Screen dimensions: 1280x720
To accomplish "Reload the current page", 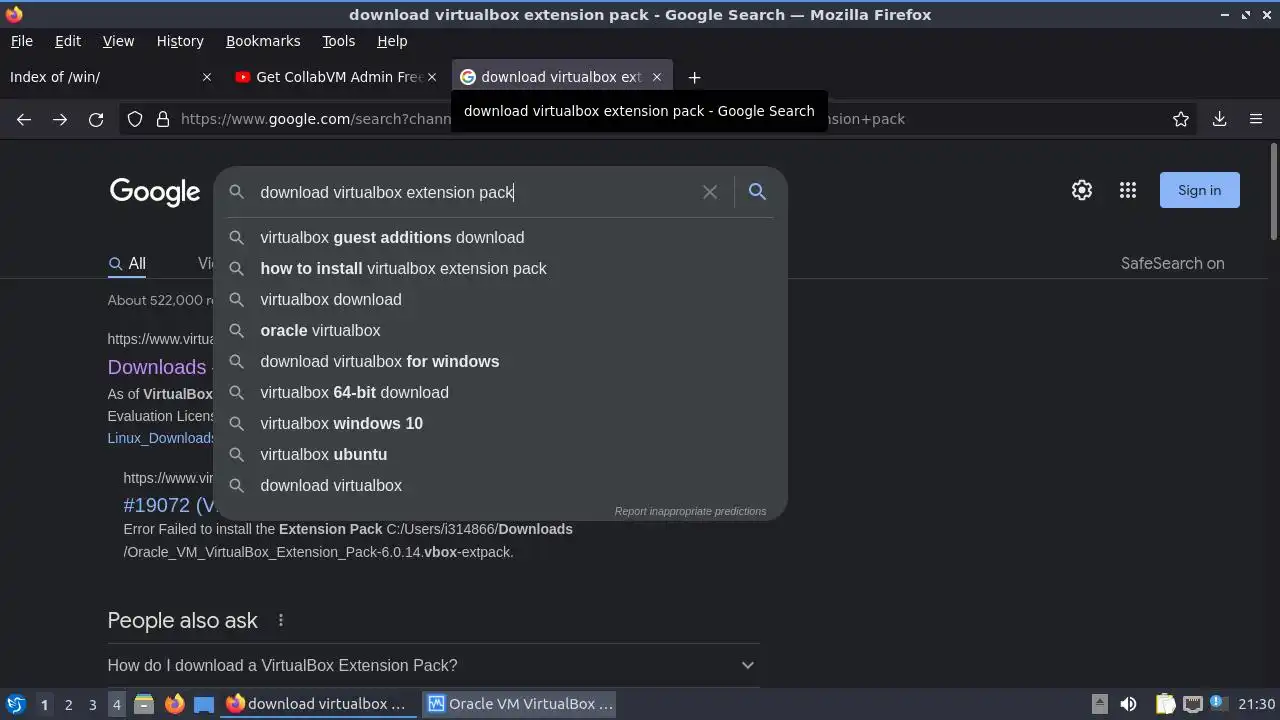I will tap(96, 119).
